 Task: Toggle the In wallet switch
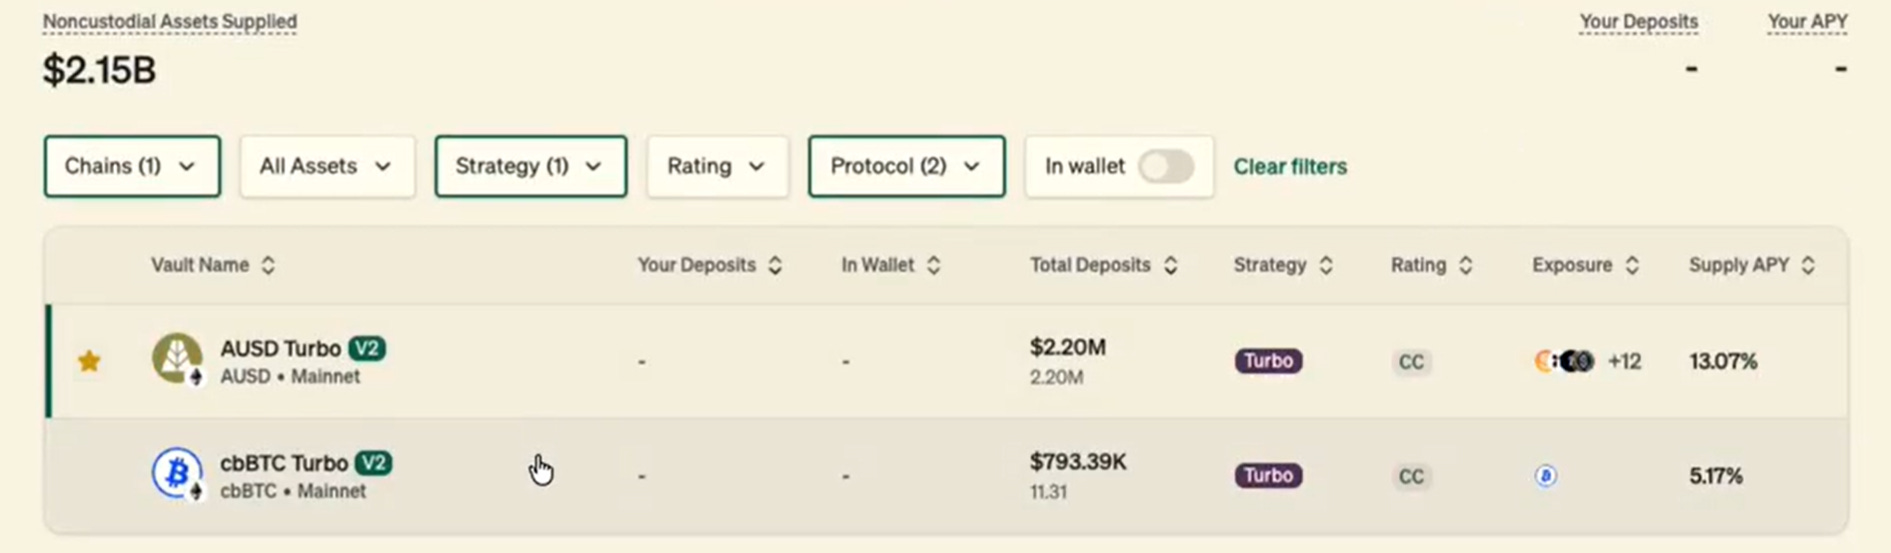tap(1166, 166)
